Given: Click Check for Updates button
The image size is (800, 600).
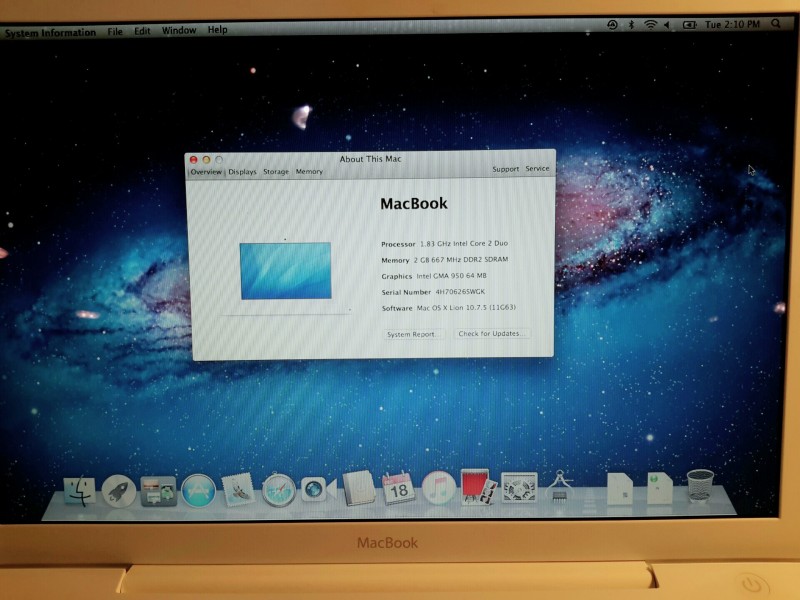Looking at the screenshot, I should (x=491, y=334).
